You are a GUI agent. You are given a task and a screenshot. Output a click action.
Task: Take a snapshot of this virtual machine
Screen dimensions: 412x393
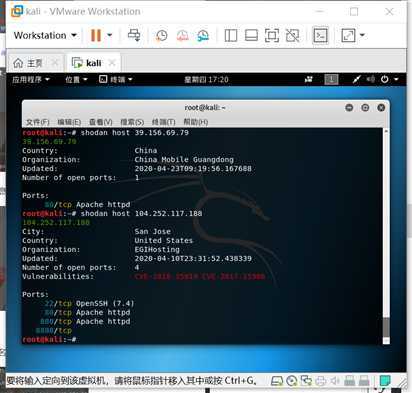[162, 36]
